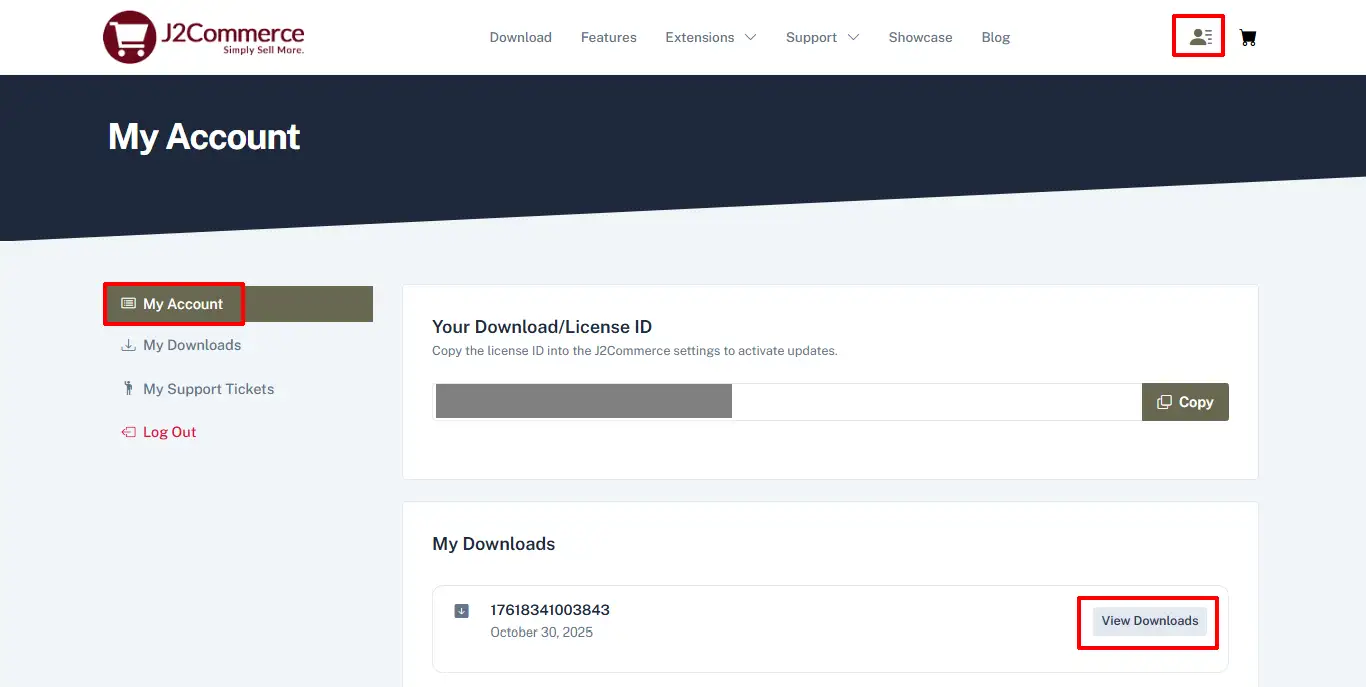
Task: Click the My Account sidebar list icon
Action: click(128, 304)
